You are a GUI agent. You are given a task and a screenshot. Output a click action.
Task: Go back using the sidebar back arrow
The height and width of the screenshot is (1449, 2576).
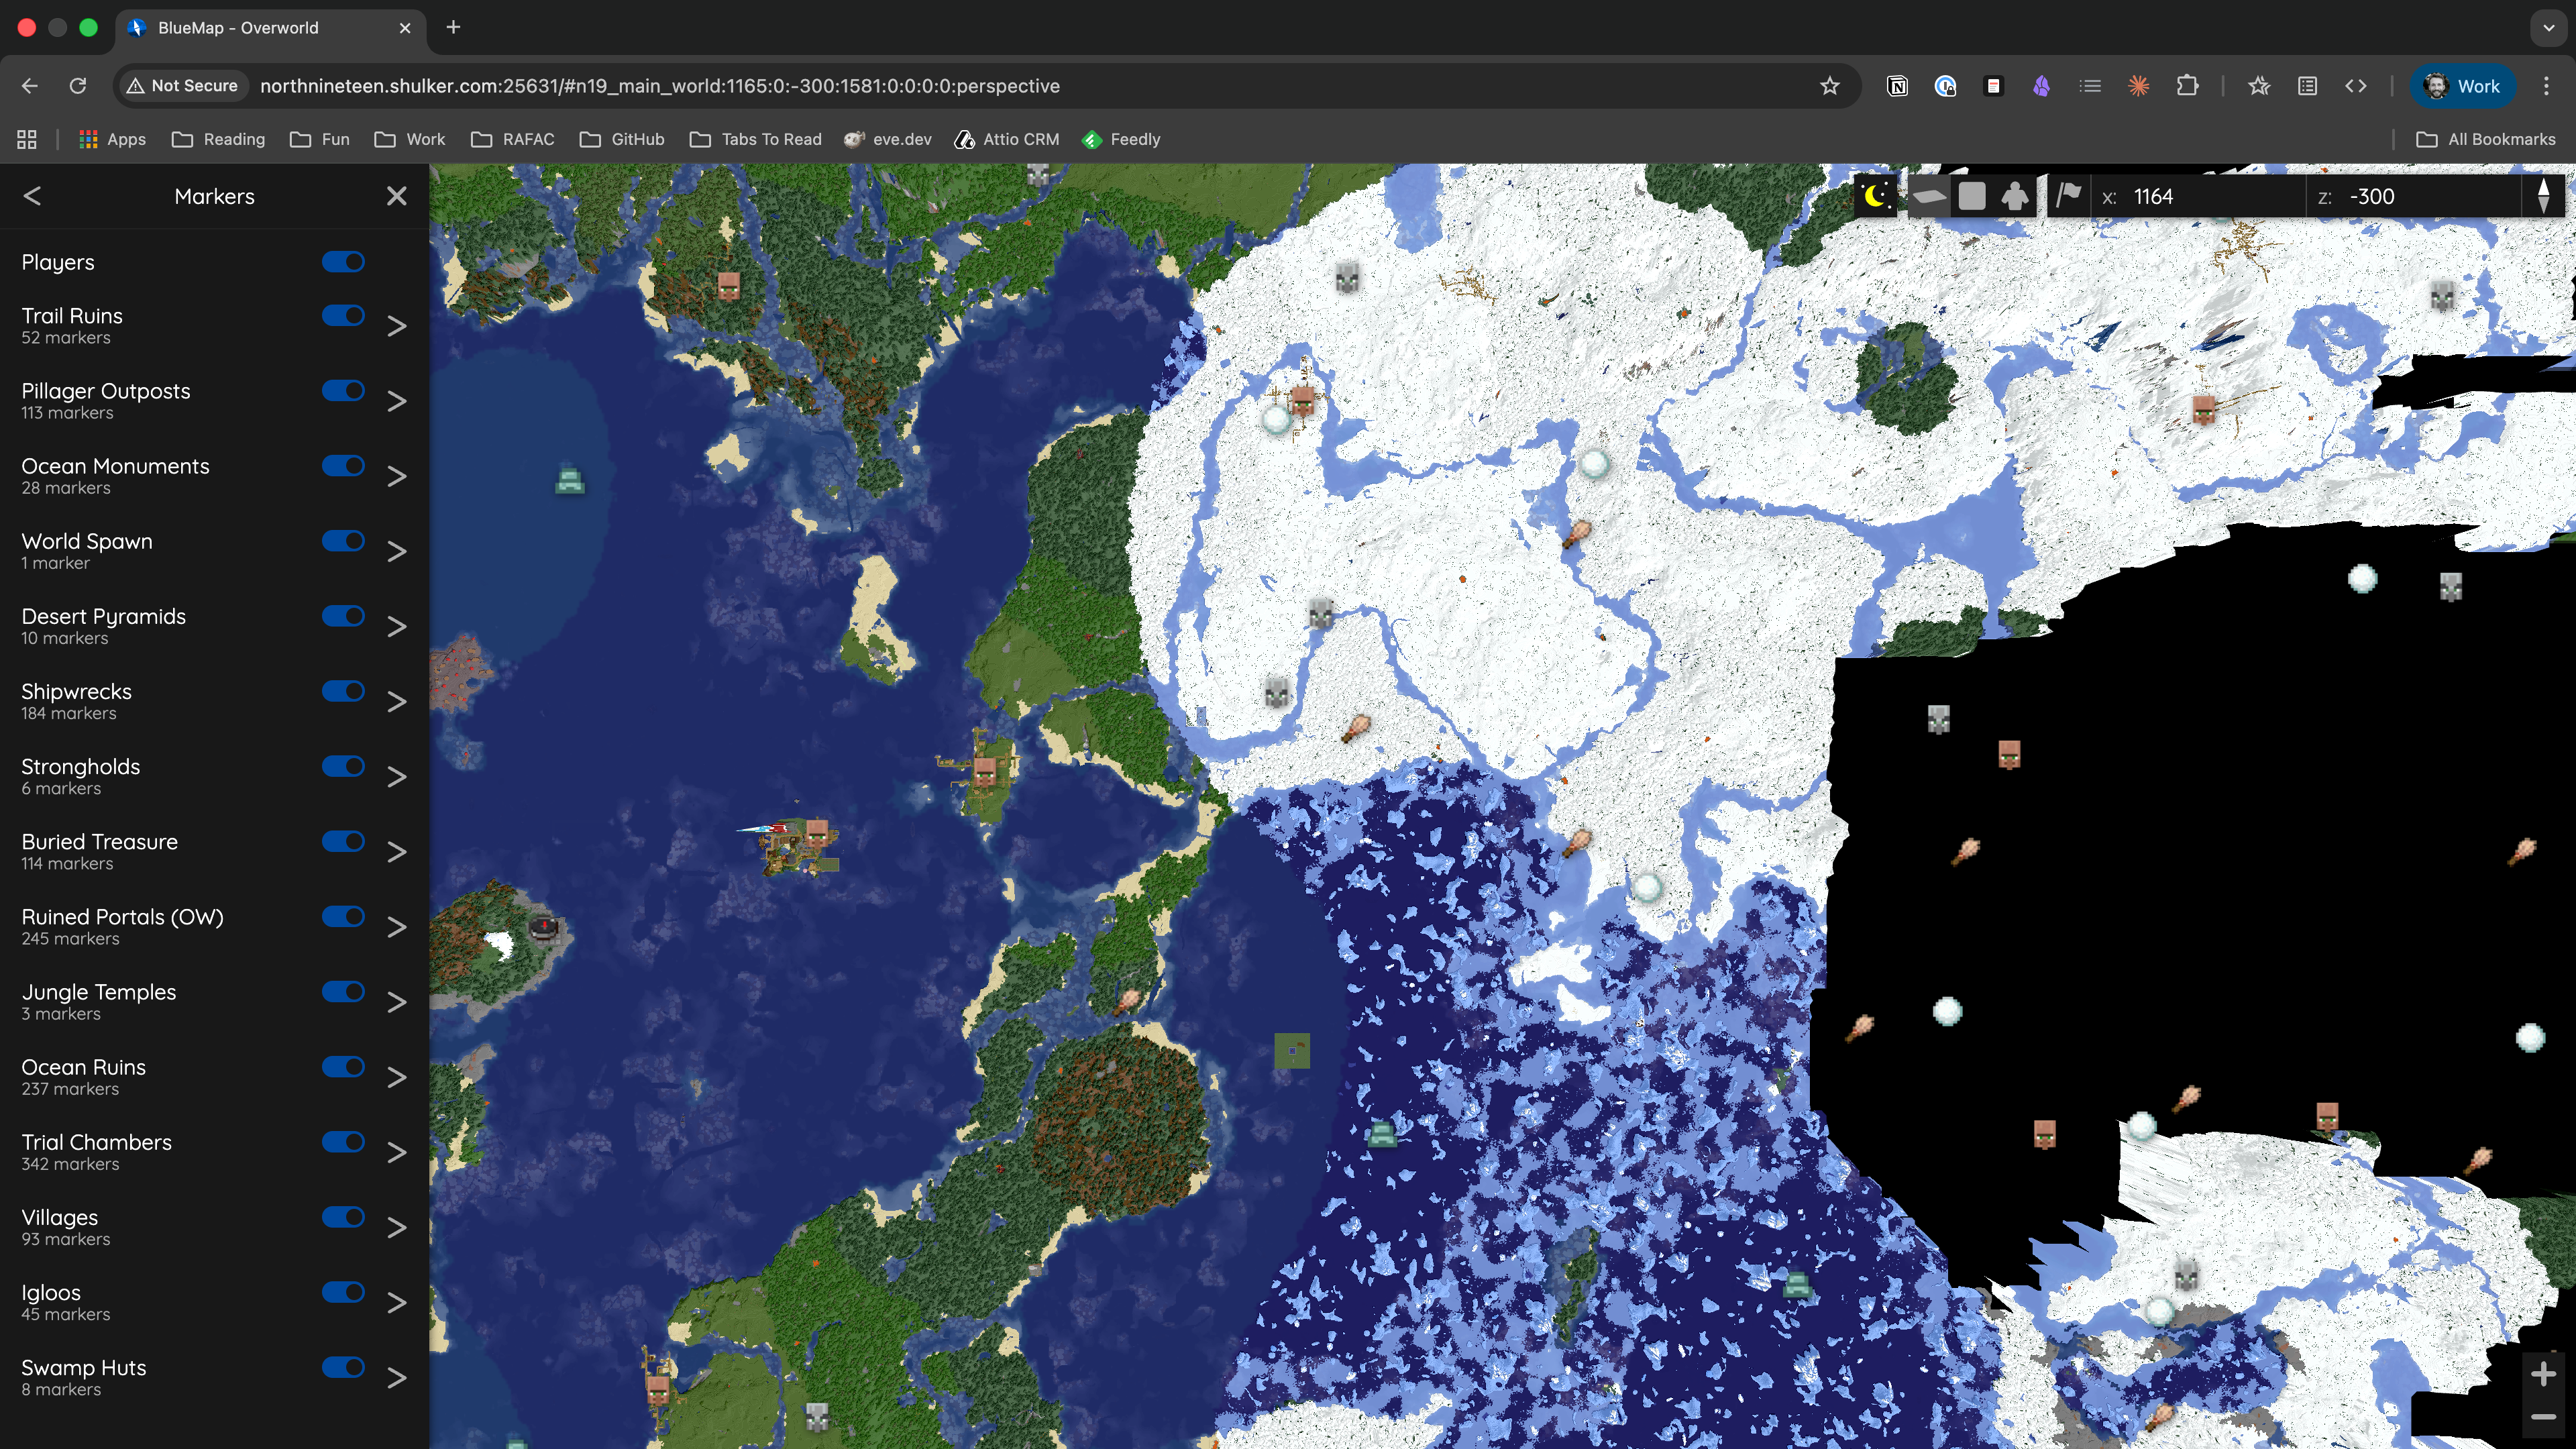(32, 196)
